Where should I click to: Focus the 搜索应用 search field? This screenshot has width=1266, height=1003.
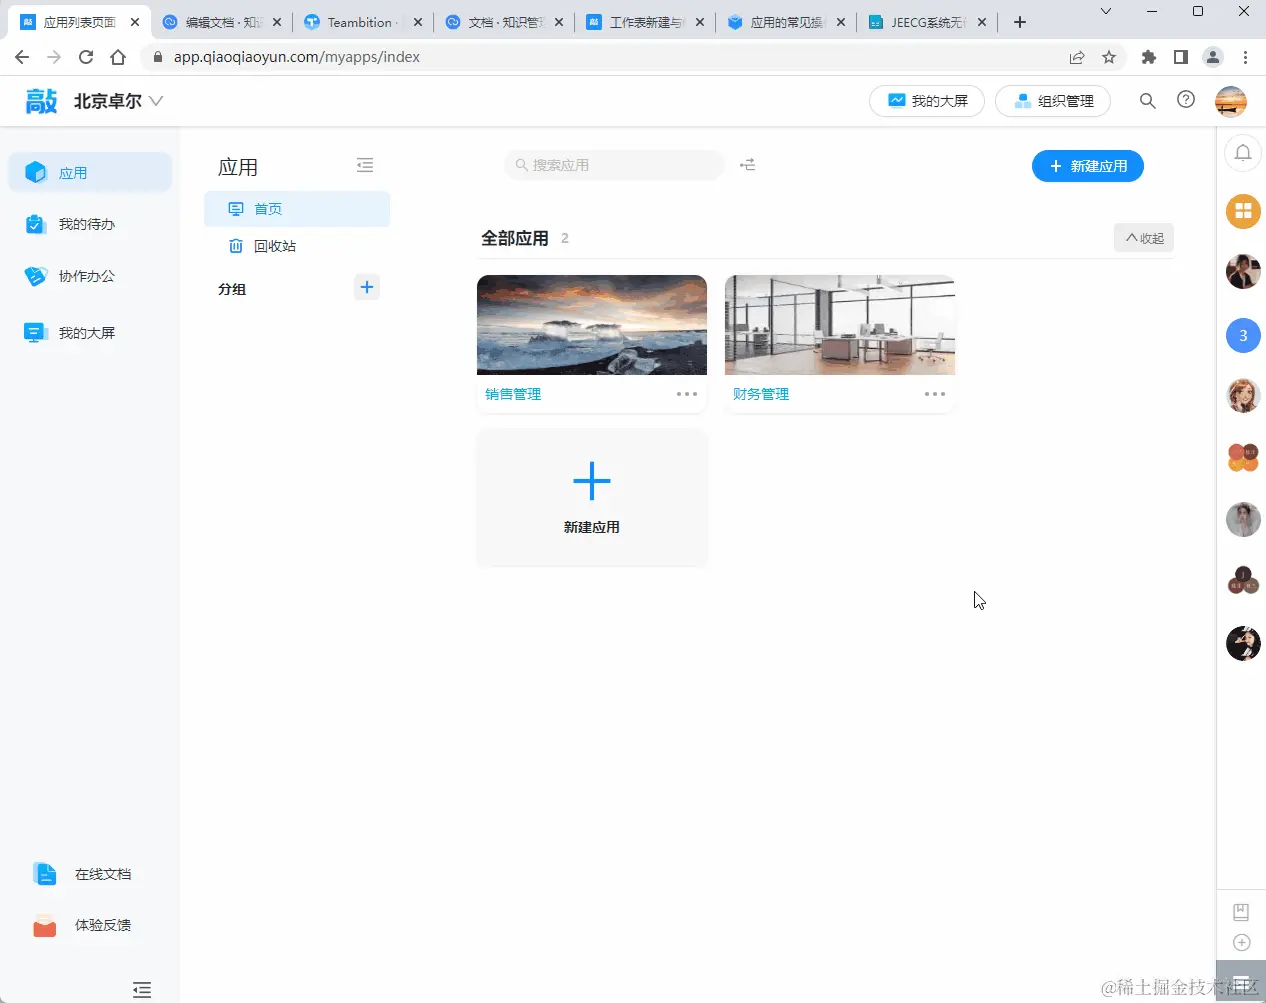point(614,165)
